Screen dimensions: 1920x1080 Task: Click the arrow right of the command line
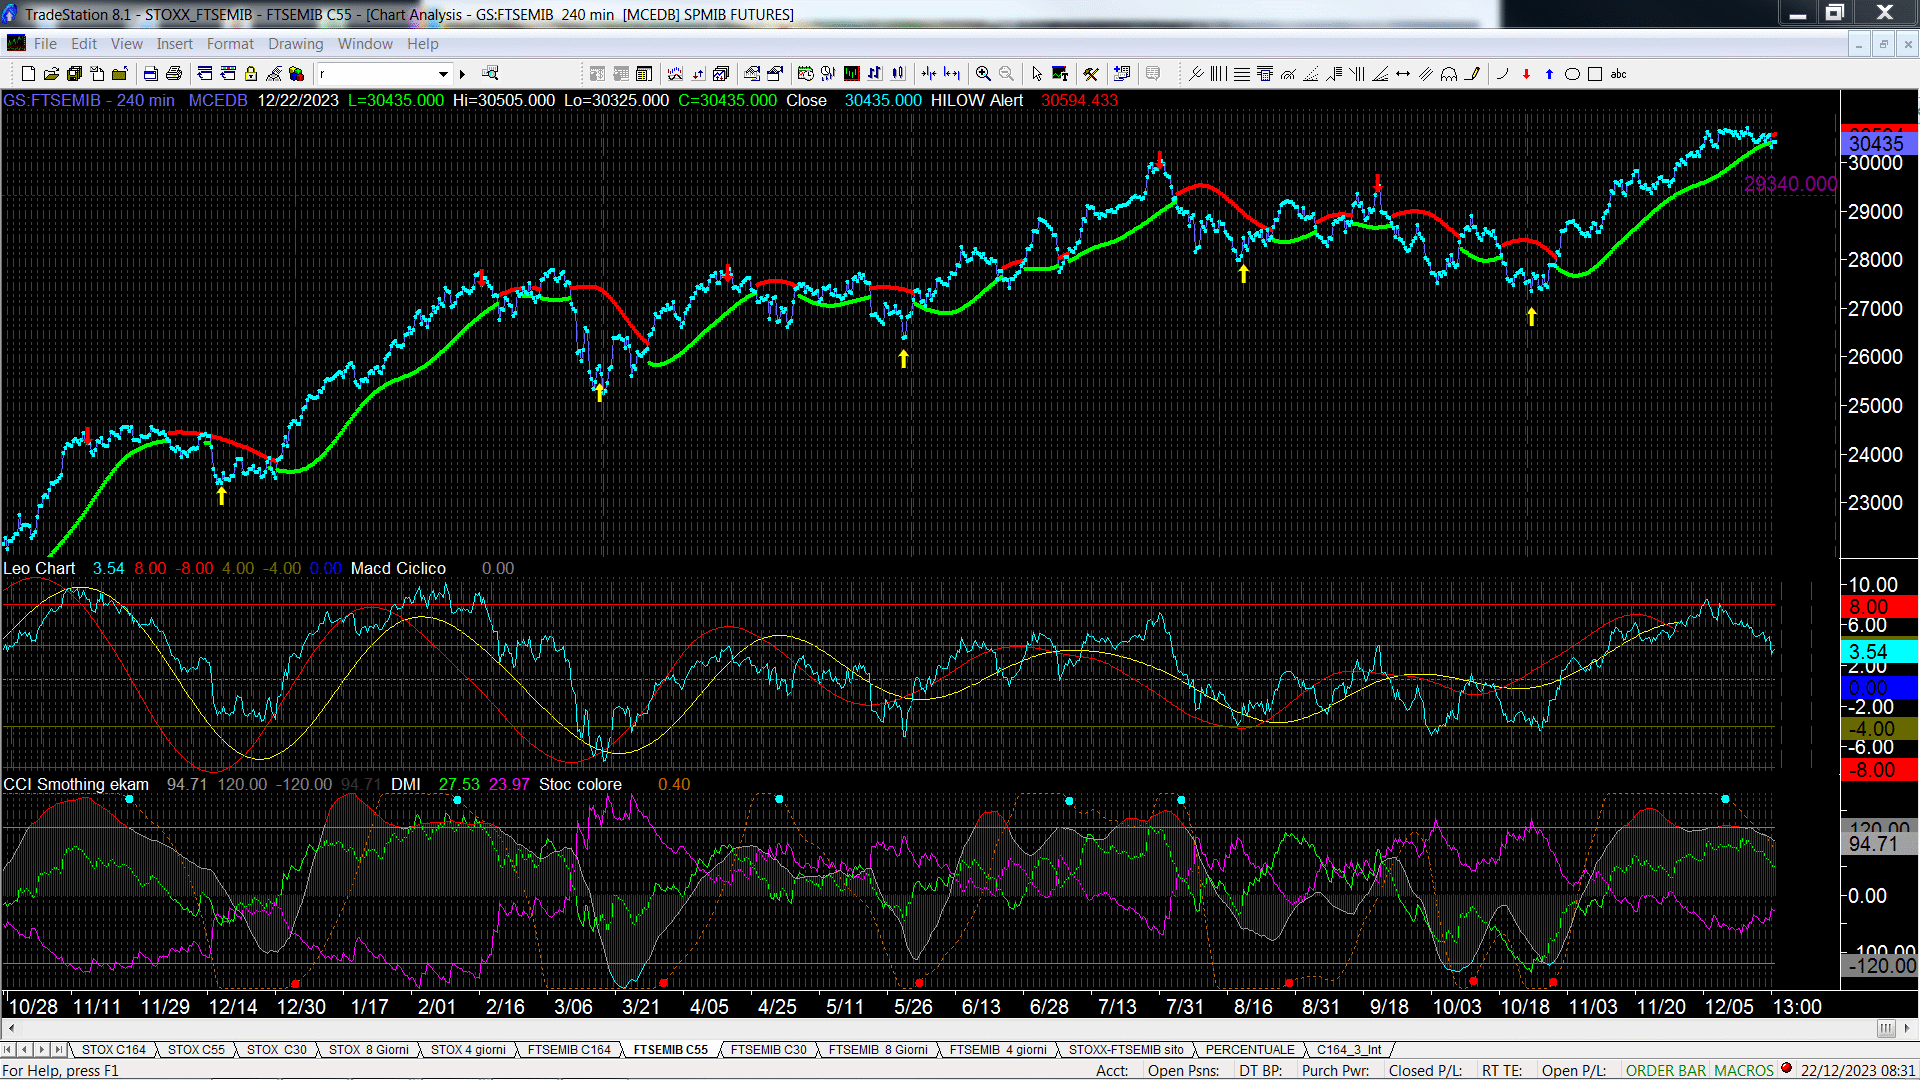click(x=462, y=74)
